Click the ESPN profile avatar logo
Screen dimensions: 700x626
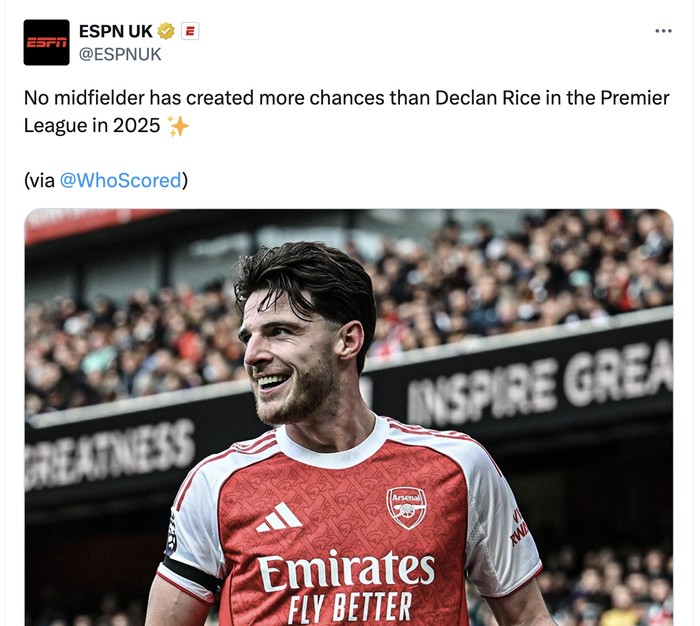(x=46, y=42)
